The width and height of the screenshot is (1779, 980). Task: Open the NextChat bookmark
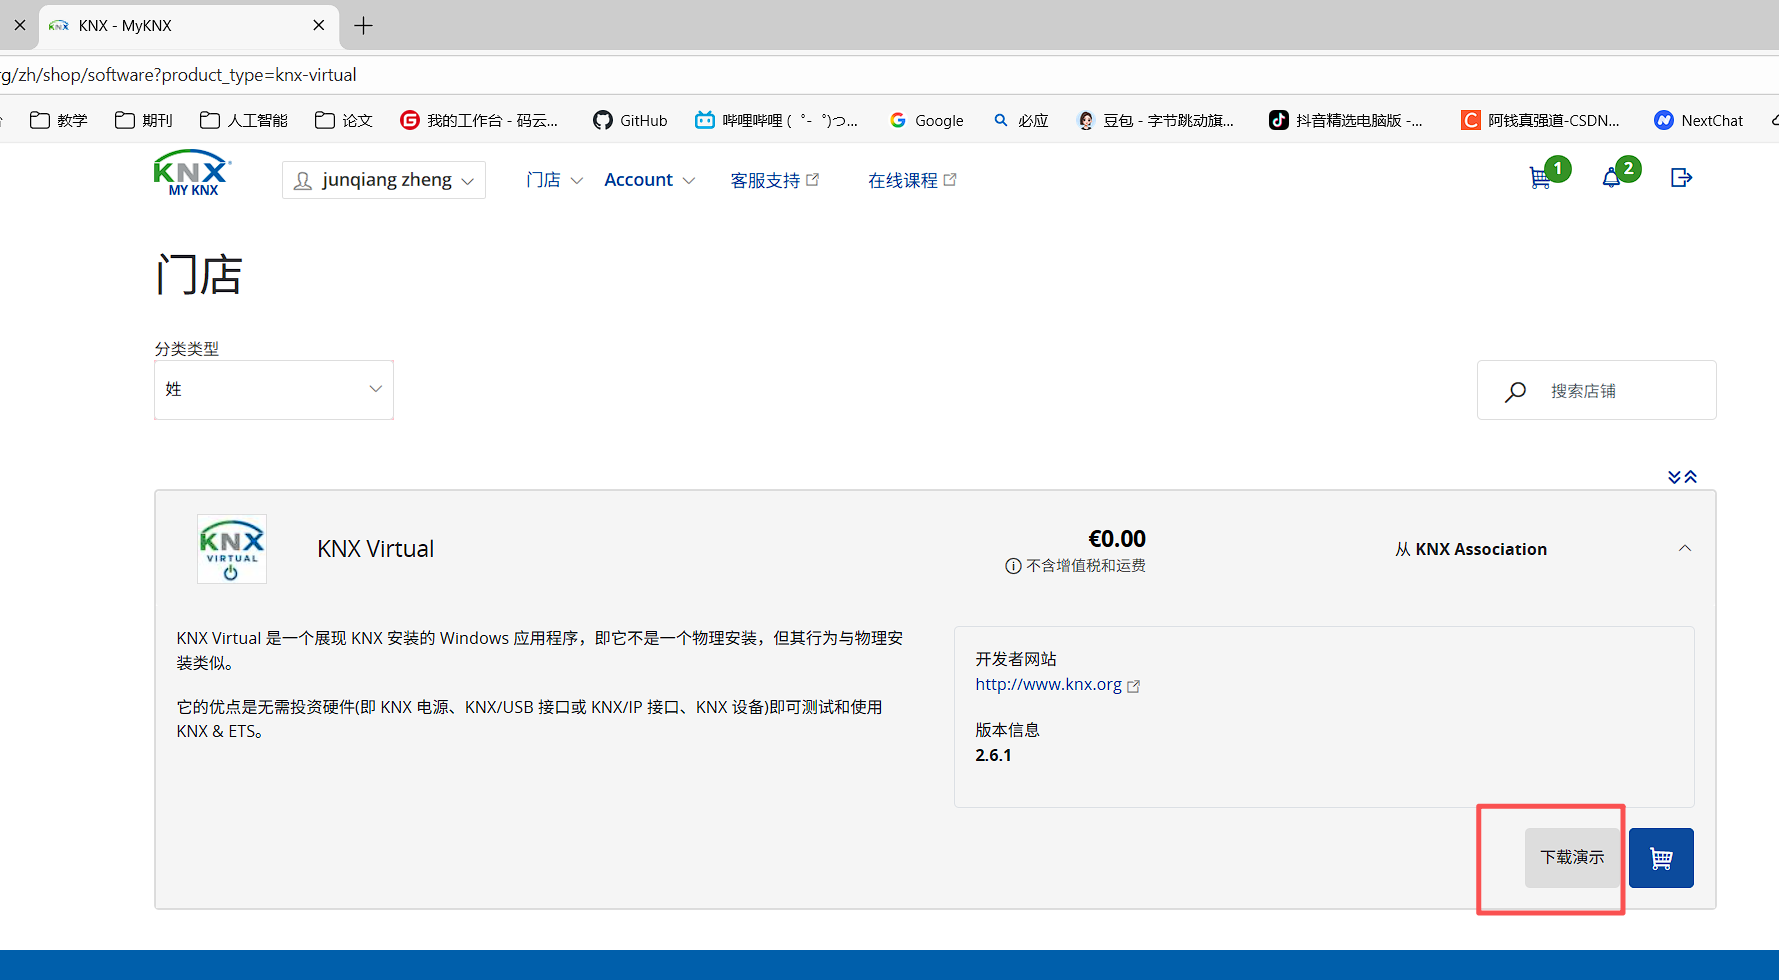[x=1698, y=120]
